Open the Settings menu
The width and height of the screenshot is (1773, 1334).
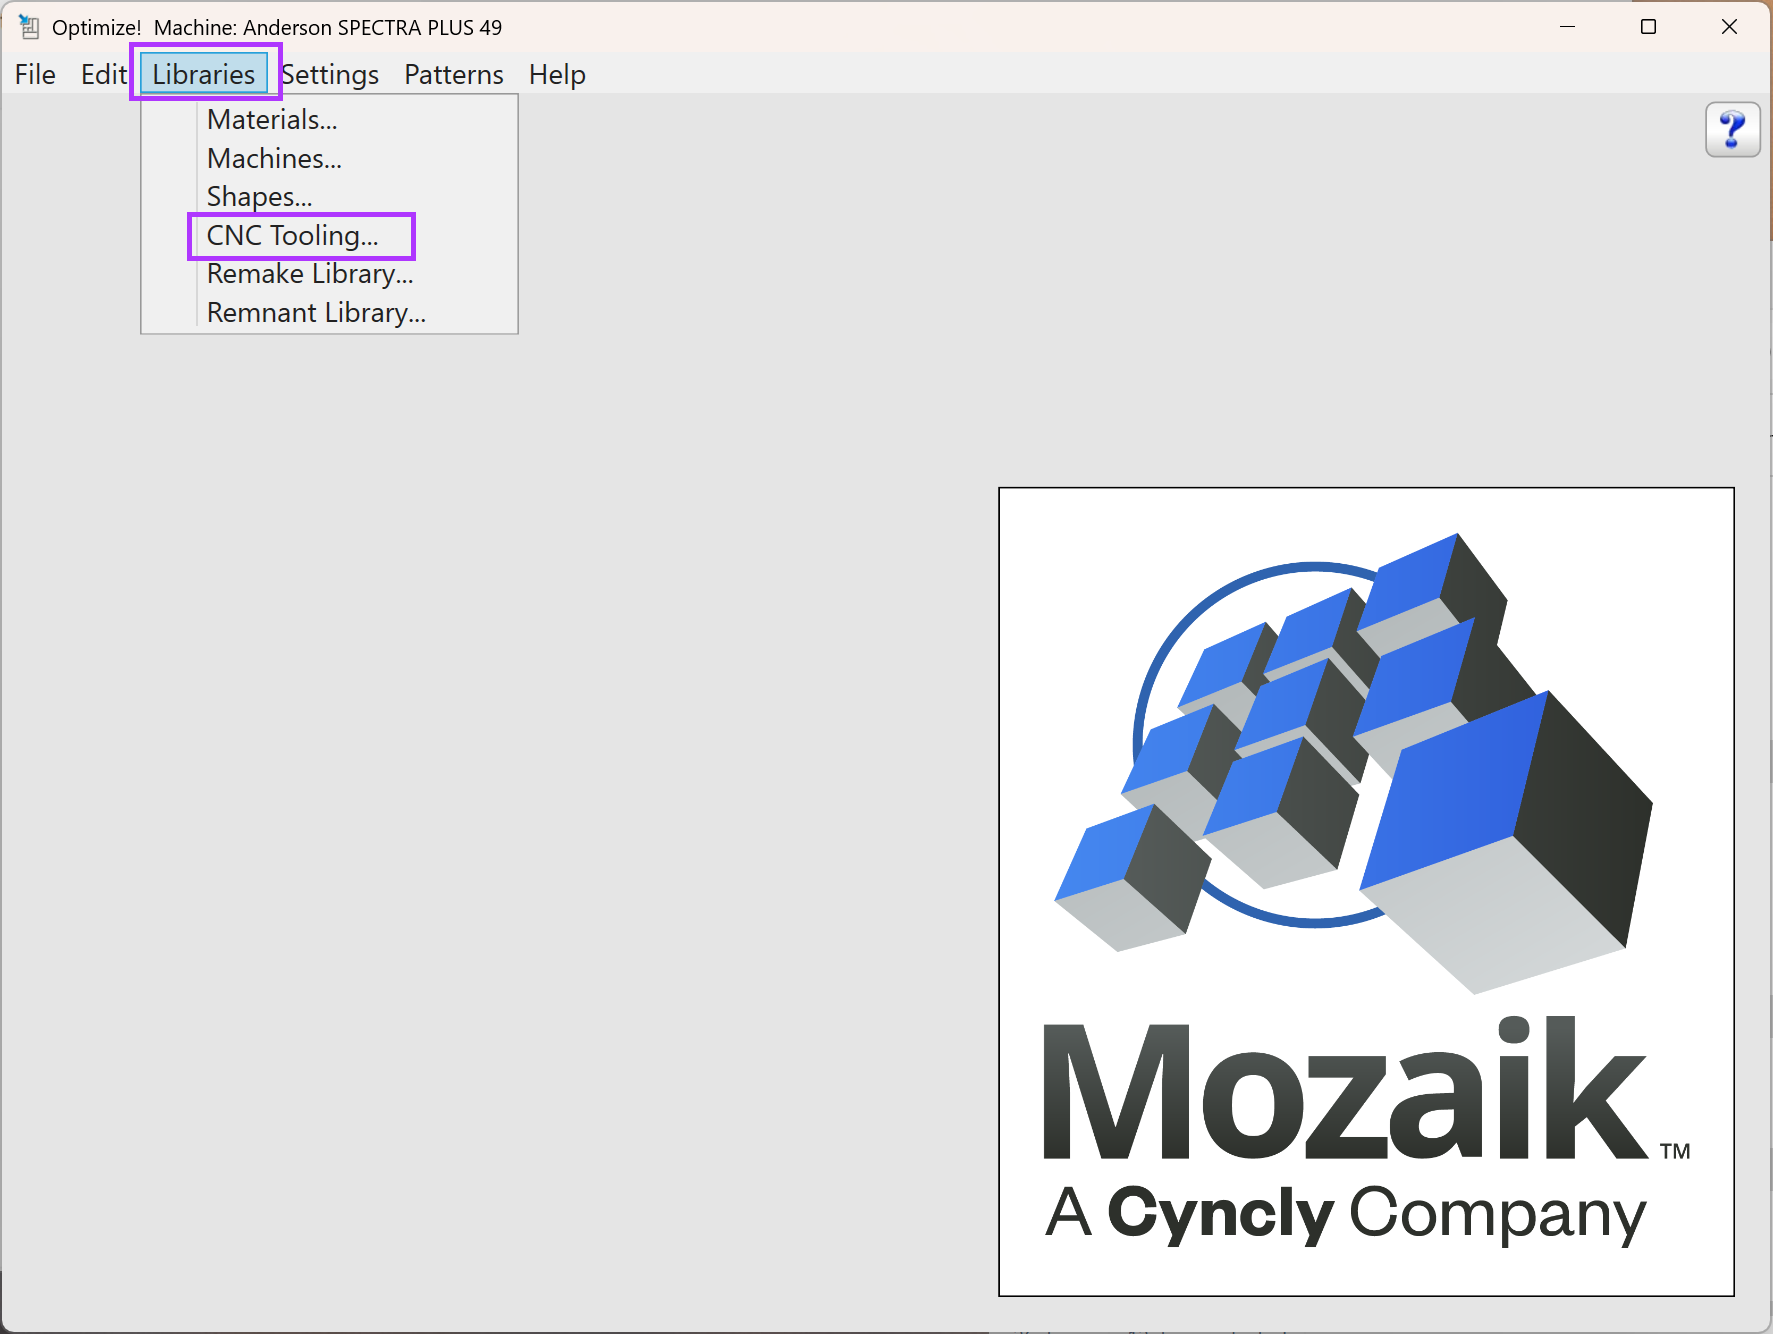330,75
